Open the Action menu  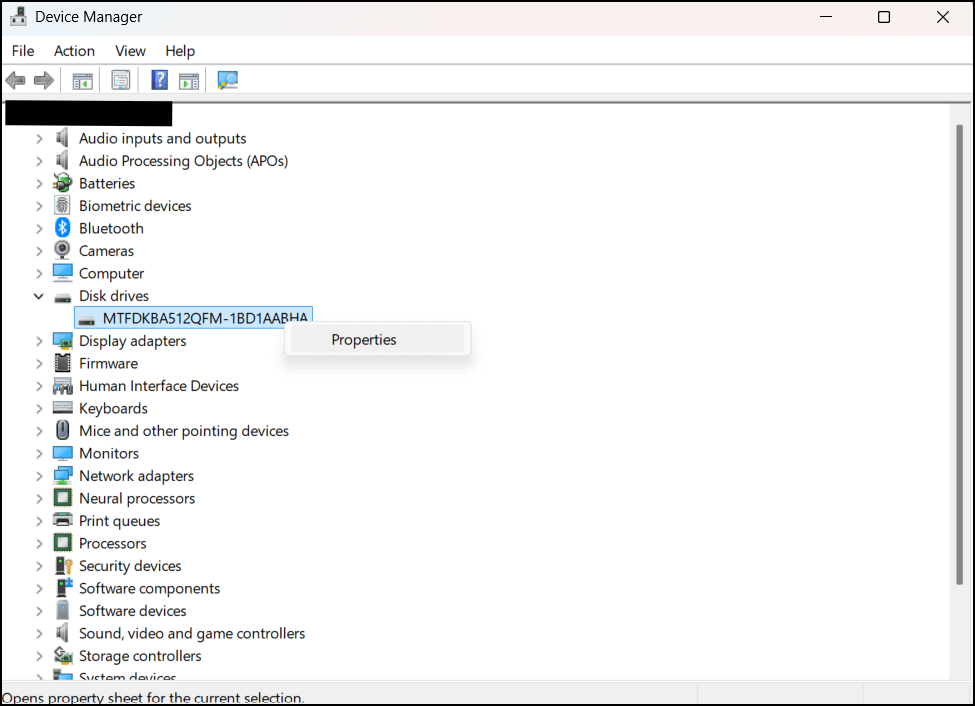tap(74, 51)
